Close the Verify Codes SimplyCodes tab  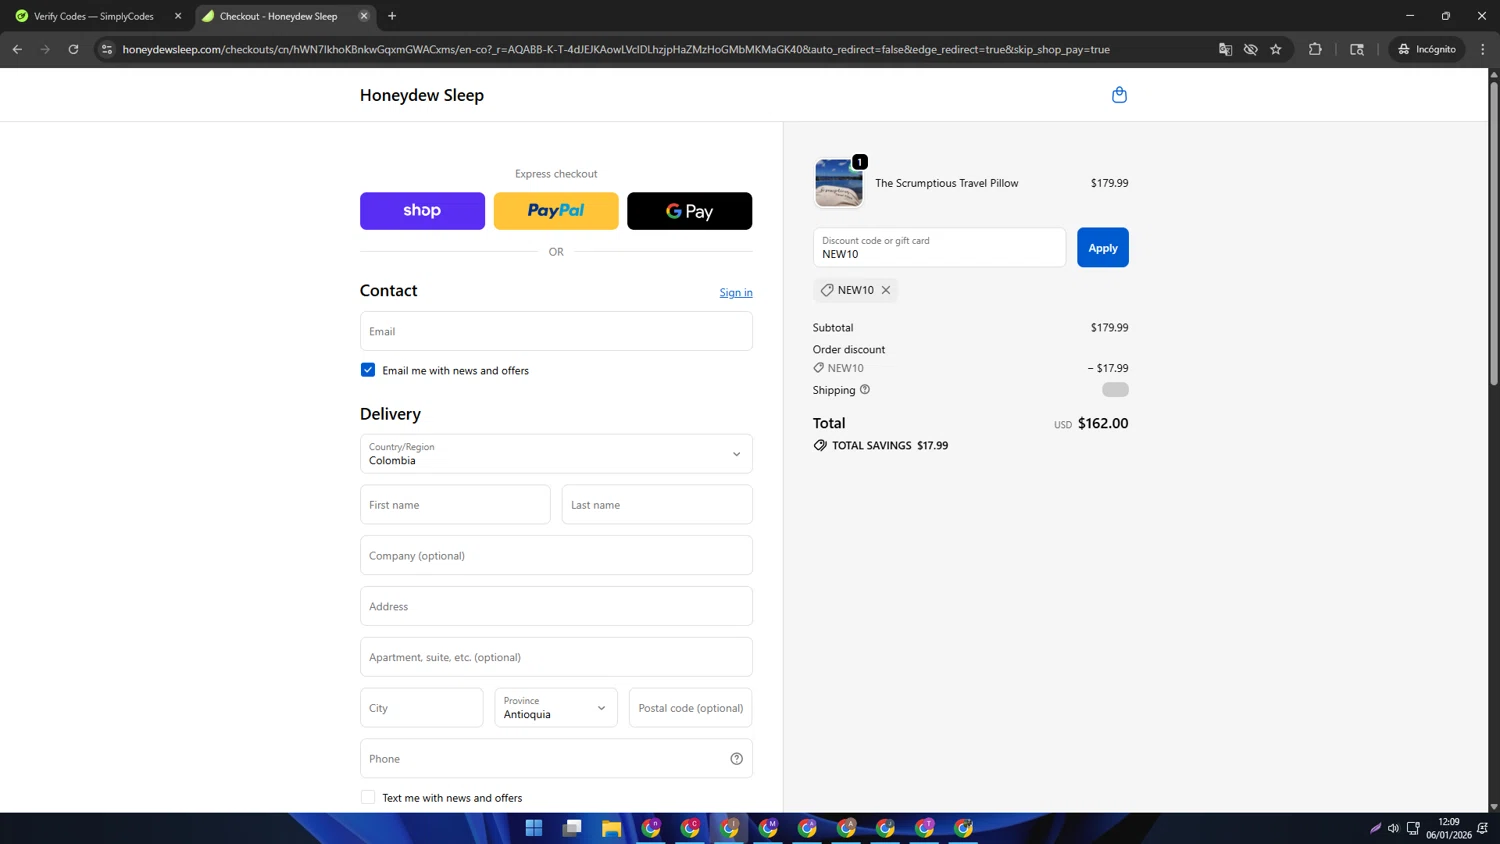tap(178, 16)
